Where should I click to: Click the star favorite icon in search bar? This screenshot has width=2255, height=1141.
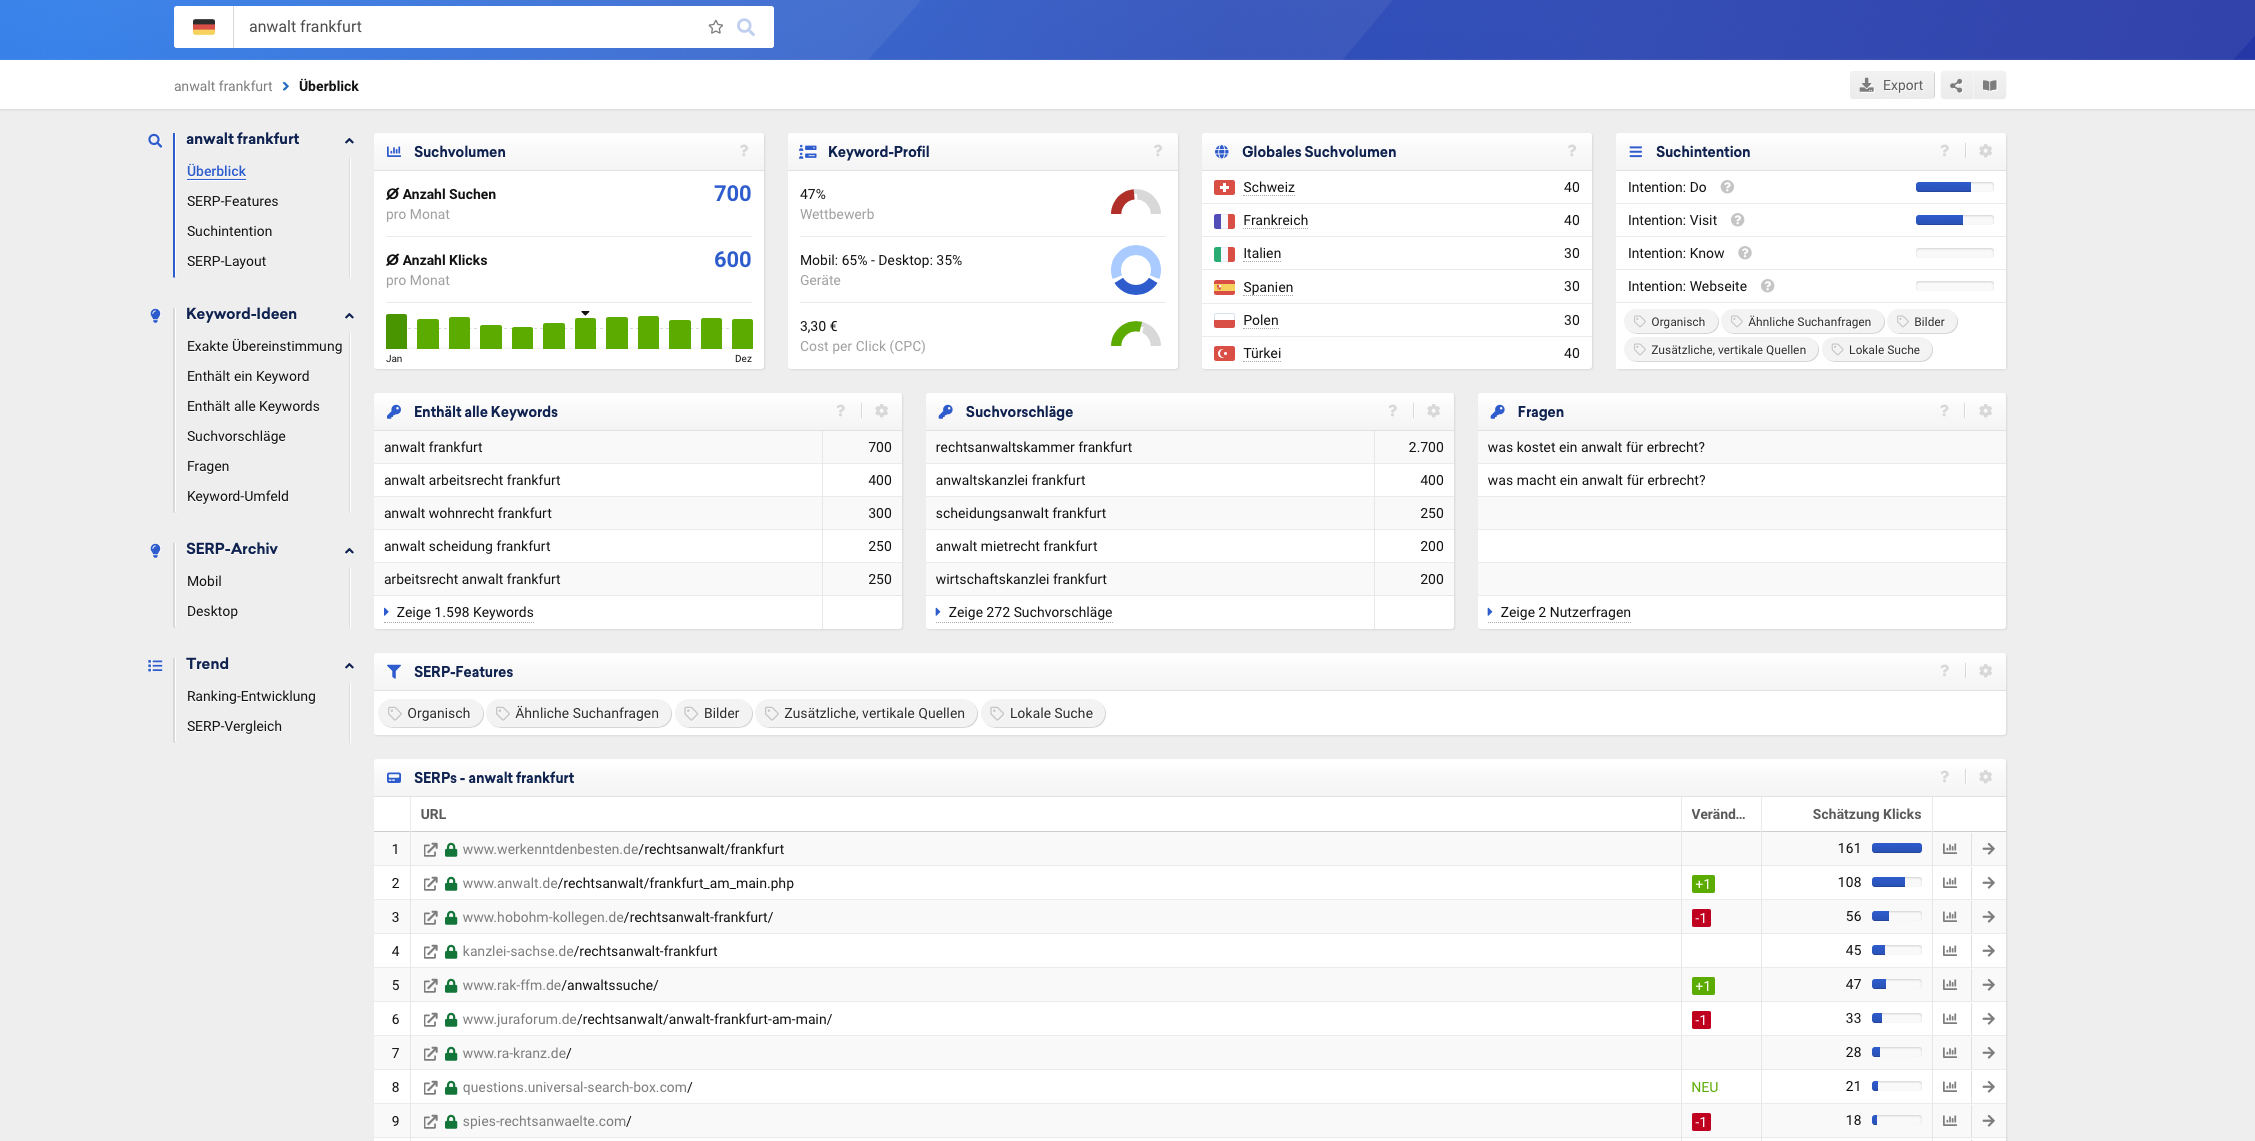coord(716,27)
